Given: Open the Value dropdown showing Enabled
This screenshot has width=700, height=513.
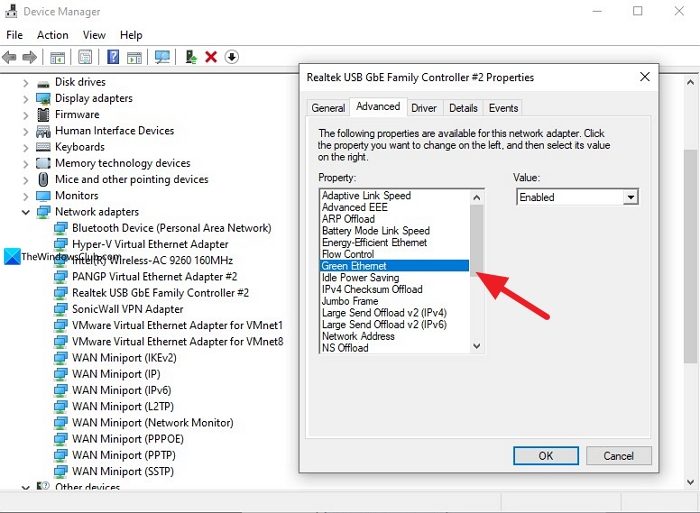Looking at the screenshot, I should click(x=630, y=197).
